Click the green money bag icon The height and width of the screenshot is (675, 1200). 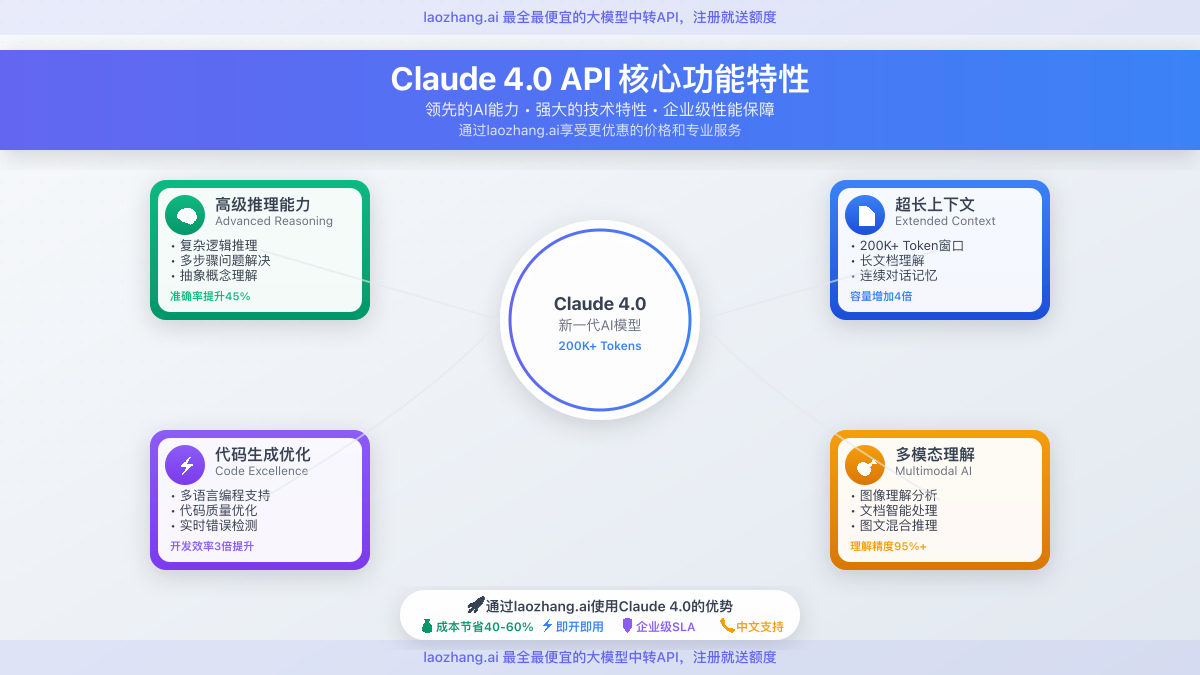[x=427, y=627]
